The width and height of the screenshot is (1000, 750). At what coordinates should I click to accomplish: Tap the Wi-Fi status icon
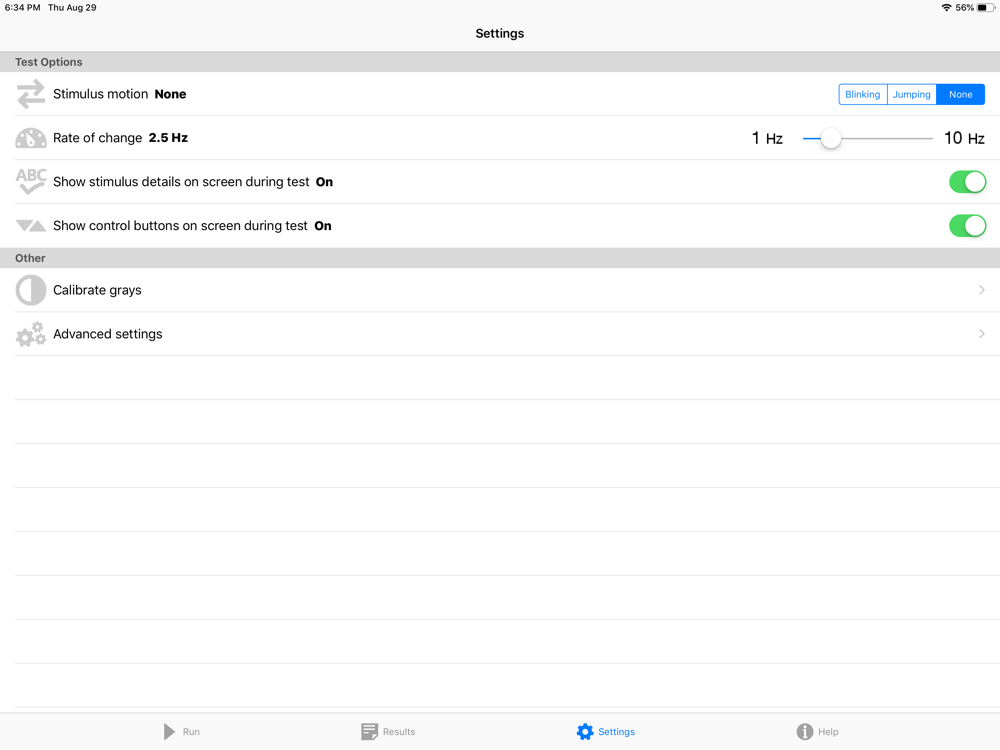pos(946,8)
